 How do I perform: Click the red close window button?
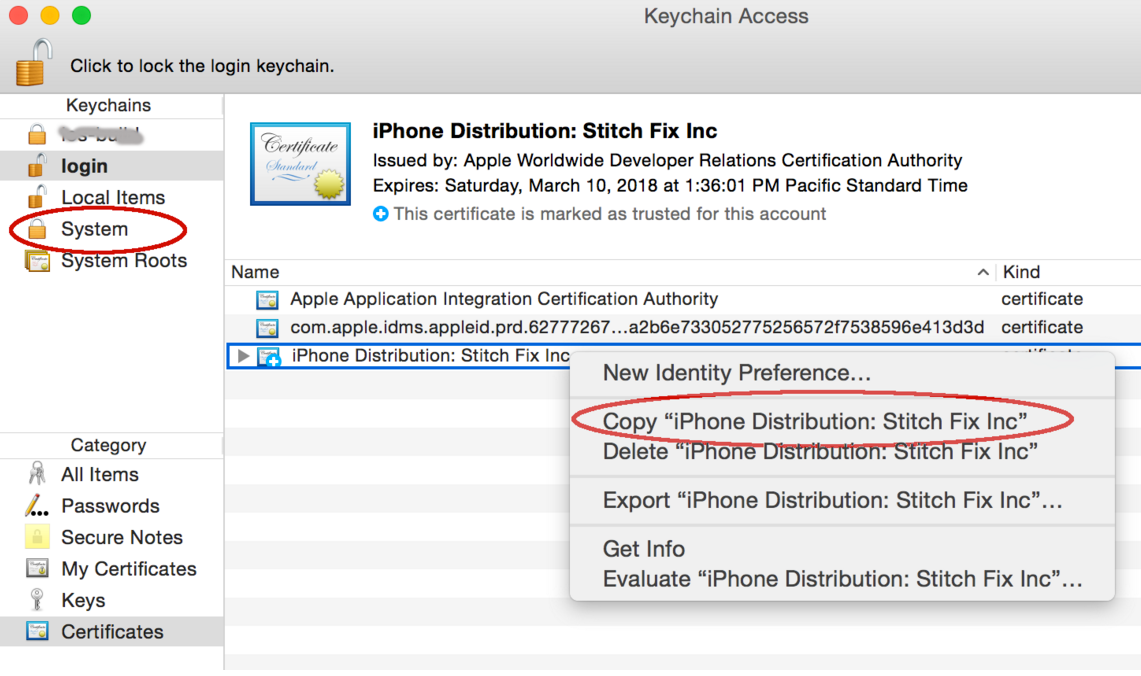click(18, 15)
